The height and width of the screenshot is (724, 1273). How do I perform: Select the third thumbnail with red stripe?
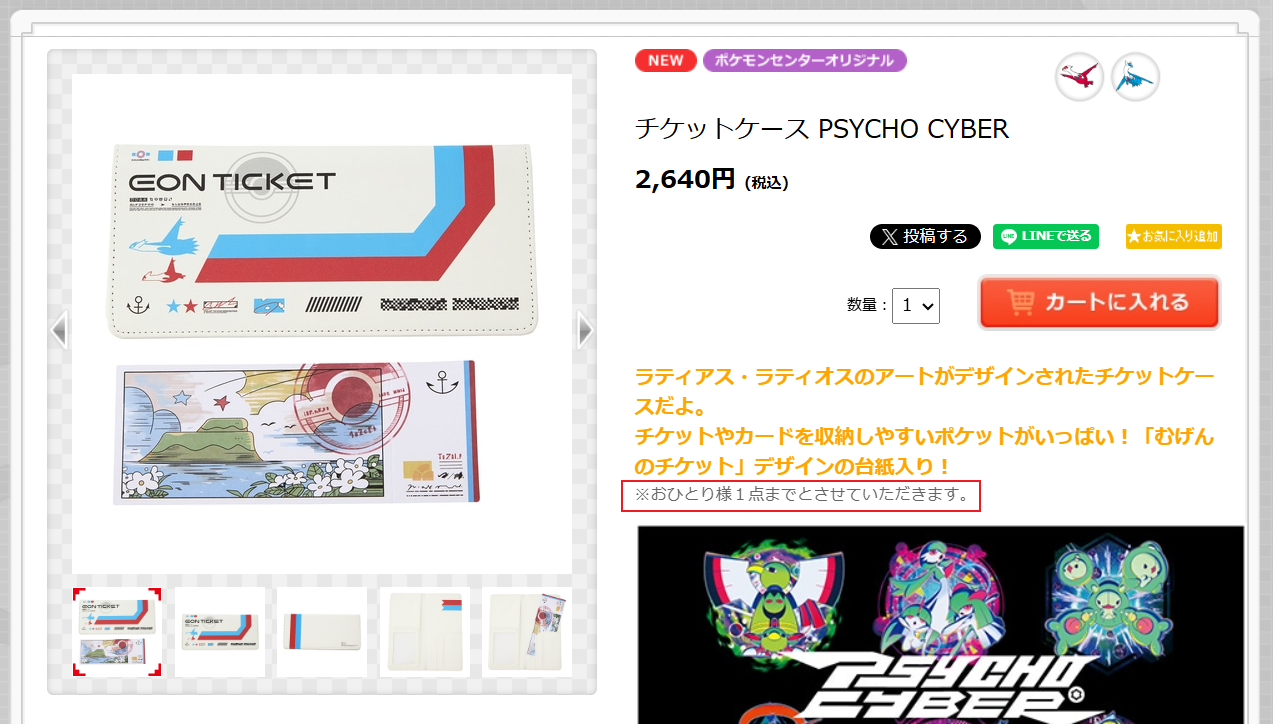322,632
